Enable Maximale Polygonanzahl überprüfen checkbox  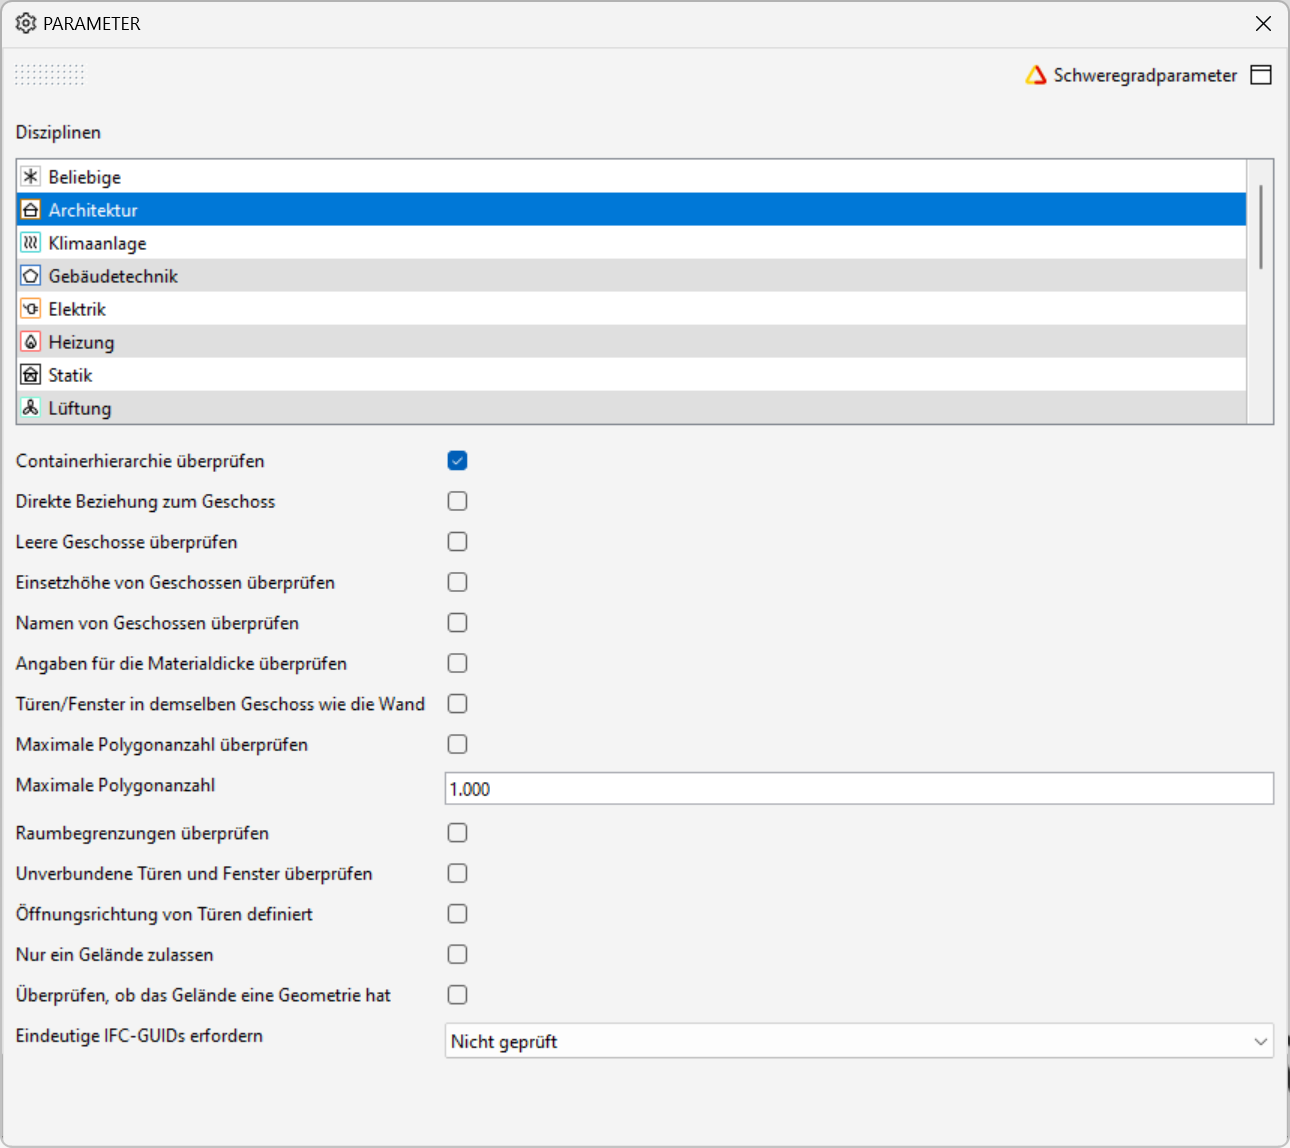tap(457, 744)
